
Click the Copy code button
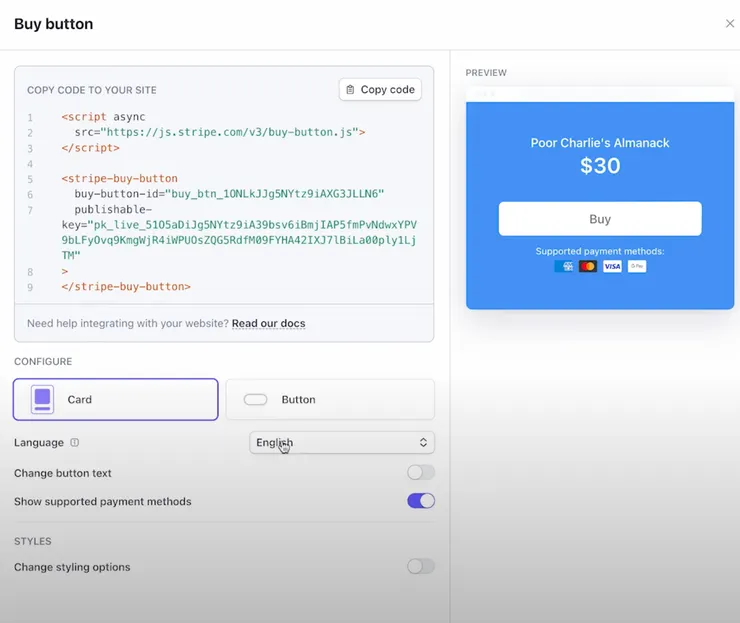(x=380, y=89)
